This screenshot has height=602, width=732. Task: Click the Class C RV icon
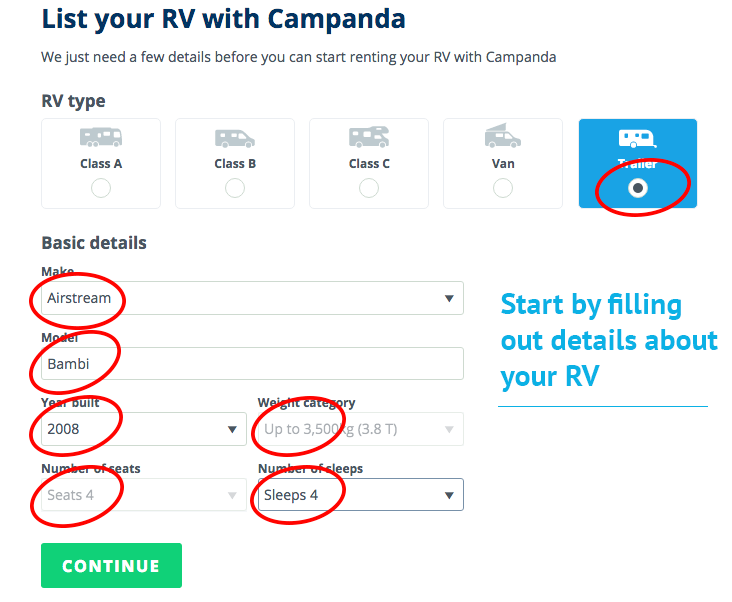pos(369,137)
